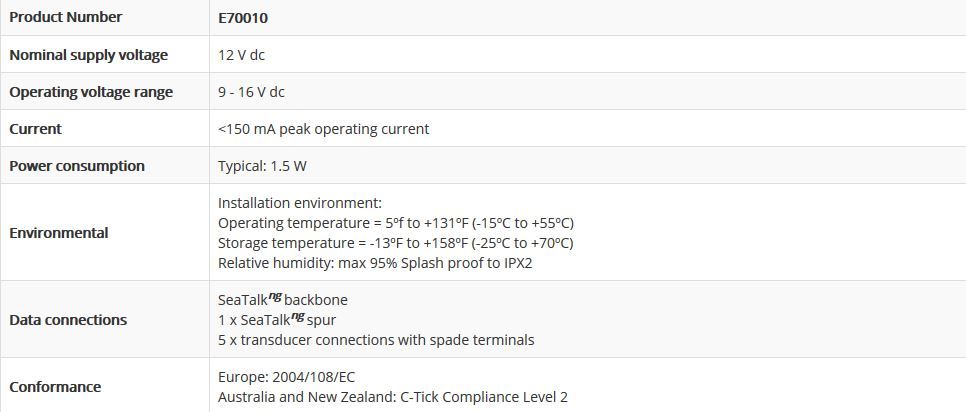Select the Typical: 1.5 W value

(x=262, y=166)
